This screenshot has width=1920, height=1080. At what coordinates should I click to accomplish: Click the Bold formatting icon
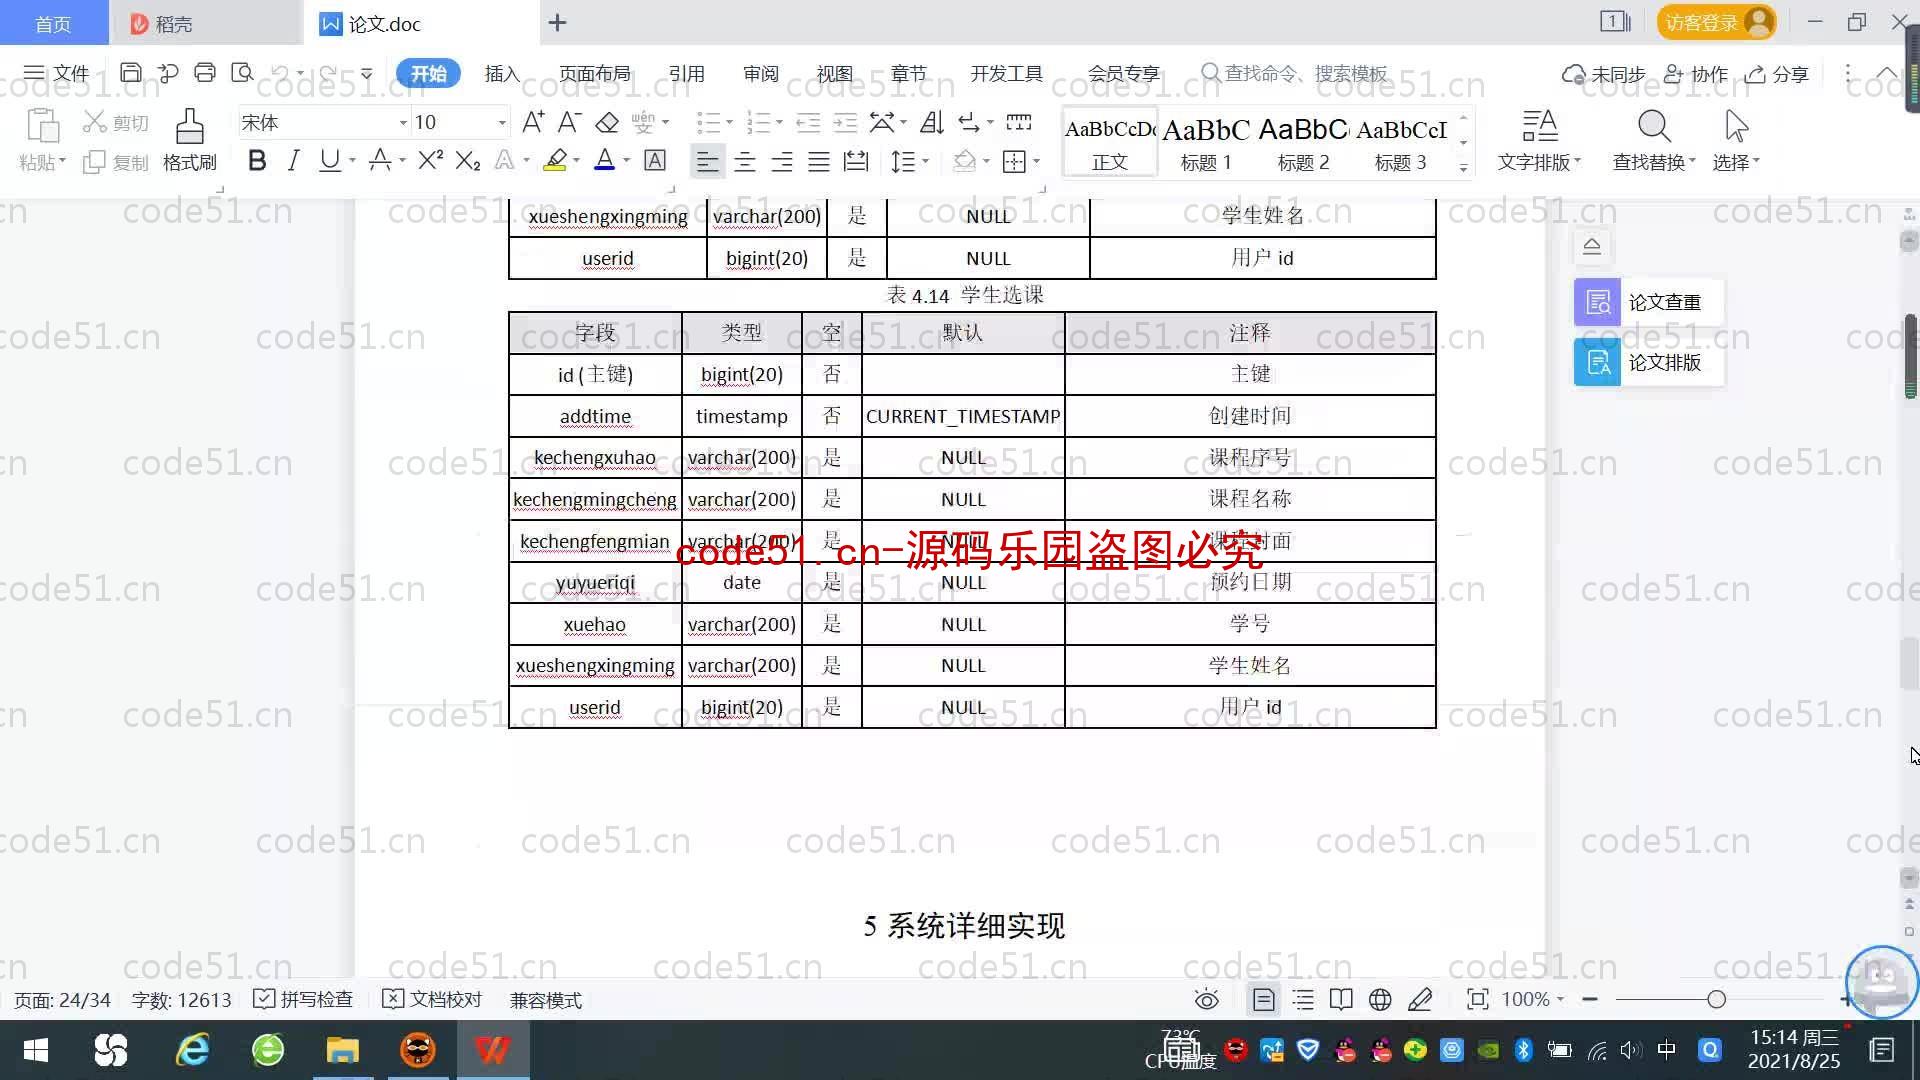257,162
